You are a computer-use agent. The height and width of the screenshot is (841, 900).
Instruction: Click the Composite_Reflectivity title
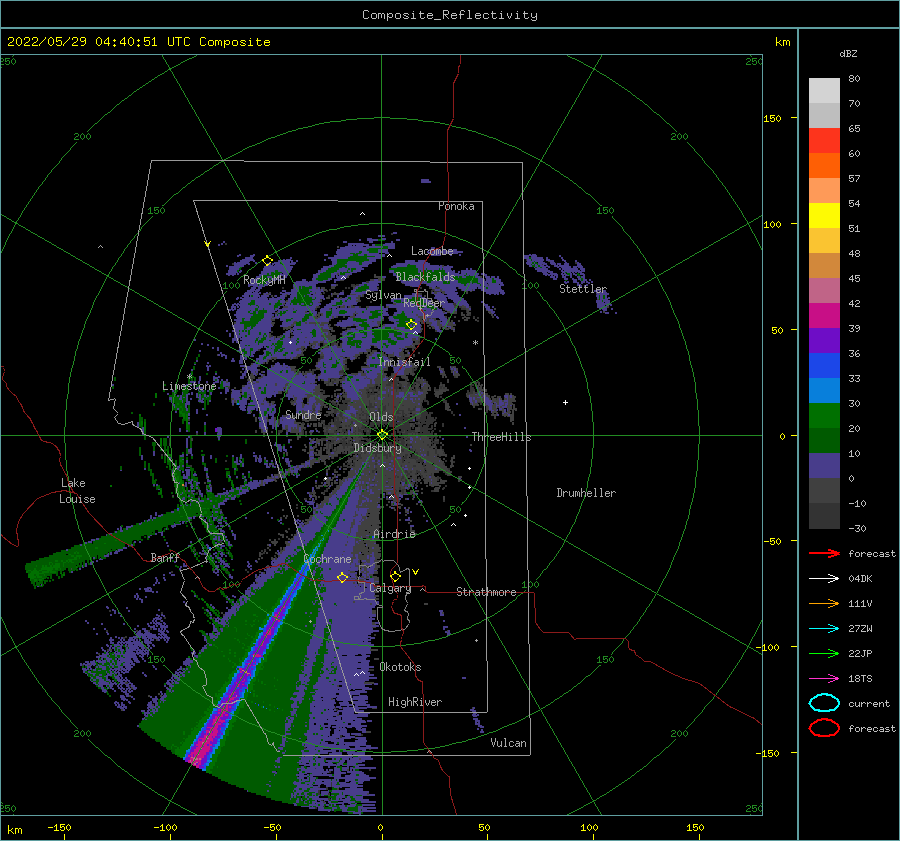coord(450,15)
